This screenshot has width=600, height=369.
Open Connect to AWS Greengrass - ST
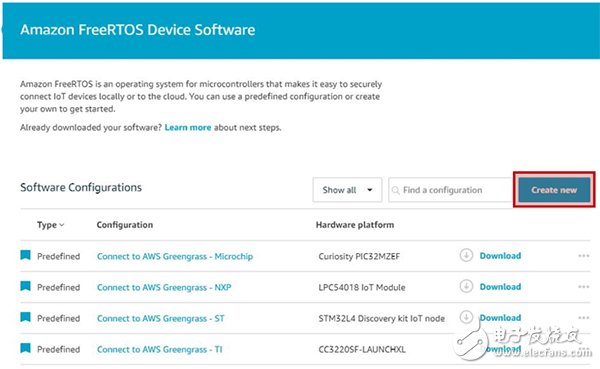click(x=160, y=318)
